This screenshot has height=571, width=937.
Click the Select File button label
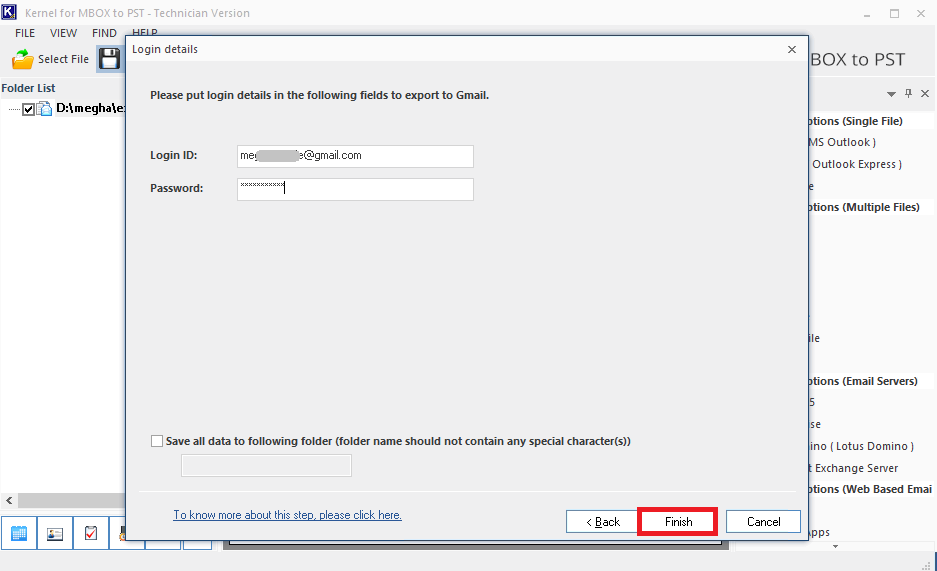click(x=63, y=59)
